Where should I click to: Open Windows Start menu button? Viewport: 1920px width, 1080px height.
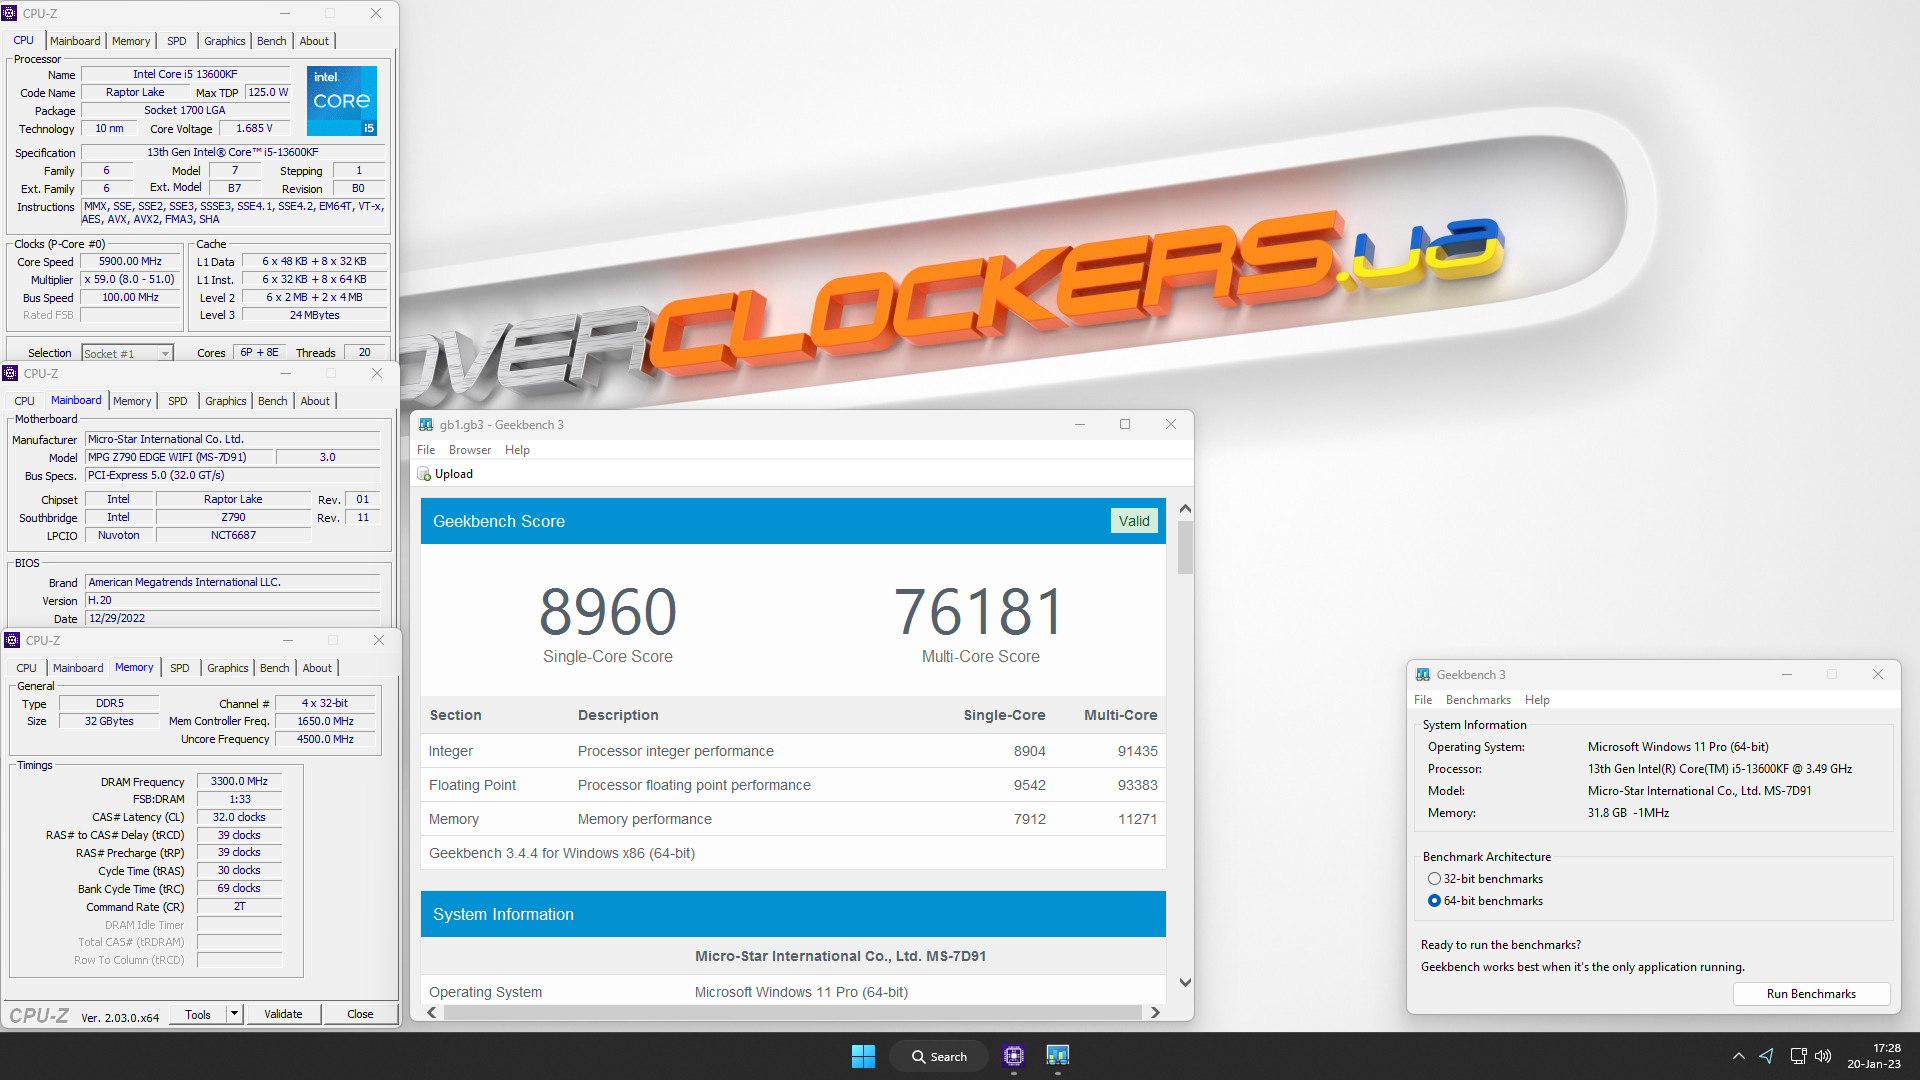(x=863, y=1056)
